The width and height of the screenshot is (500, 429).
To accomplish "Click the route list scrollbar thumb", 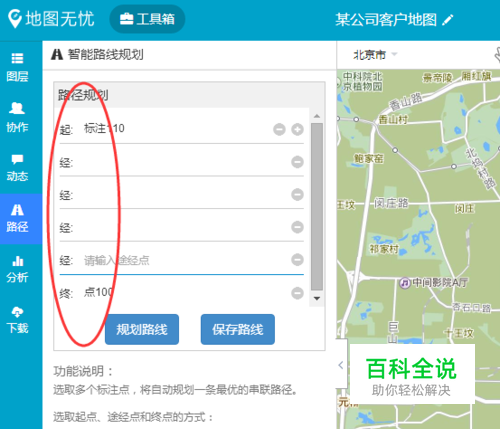I will pos(317,207).
